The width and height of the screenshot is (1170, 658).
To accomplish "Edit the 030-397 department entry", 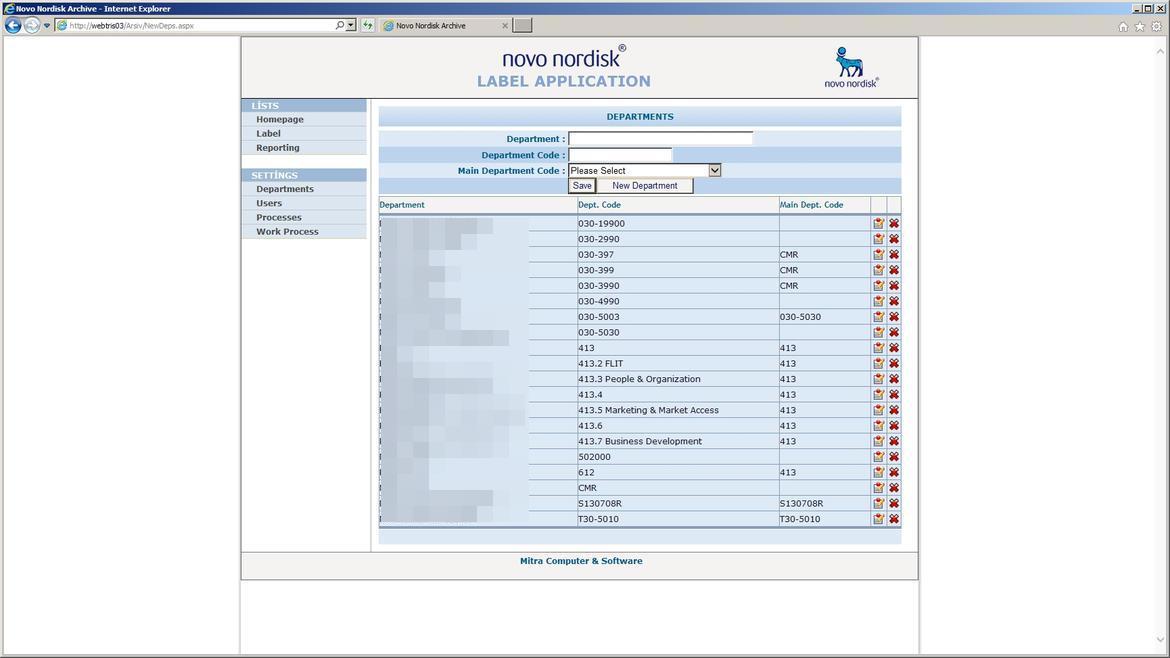I will [x=878, y=254].
